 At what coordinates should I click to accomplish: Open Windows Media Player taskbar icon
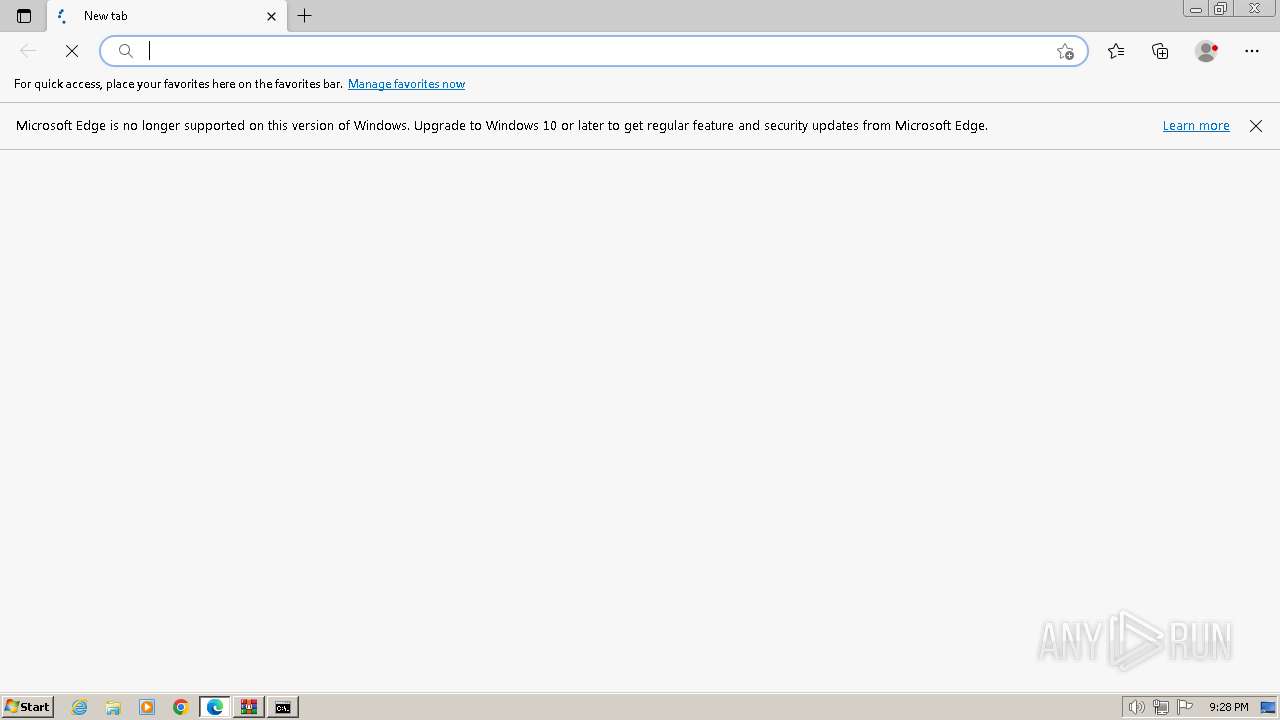click(147, 707)
